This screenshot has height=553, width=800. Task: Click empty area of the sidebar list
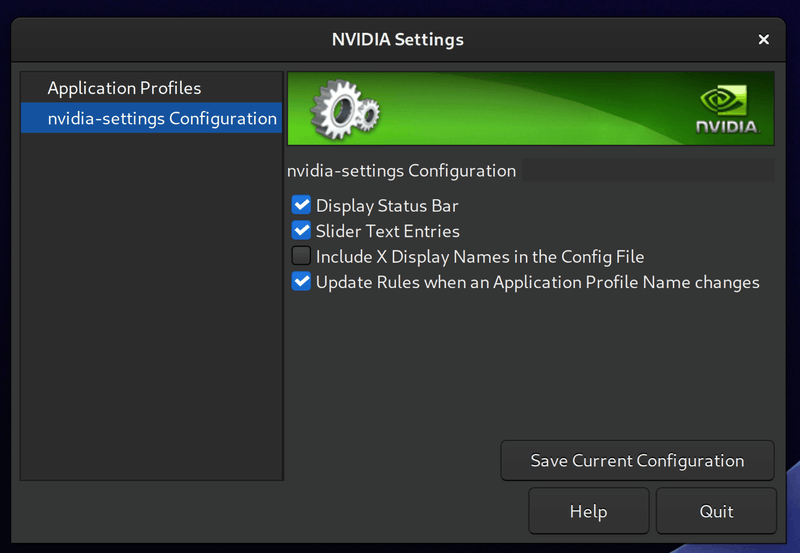click(x=152, y=306)
